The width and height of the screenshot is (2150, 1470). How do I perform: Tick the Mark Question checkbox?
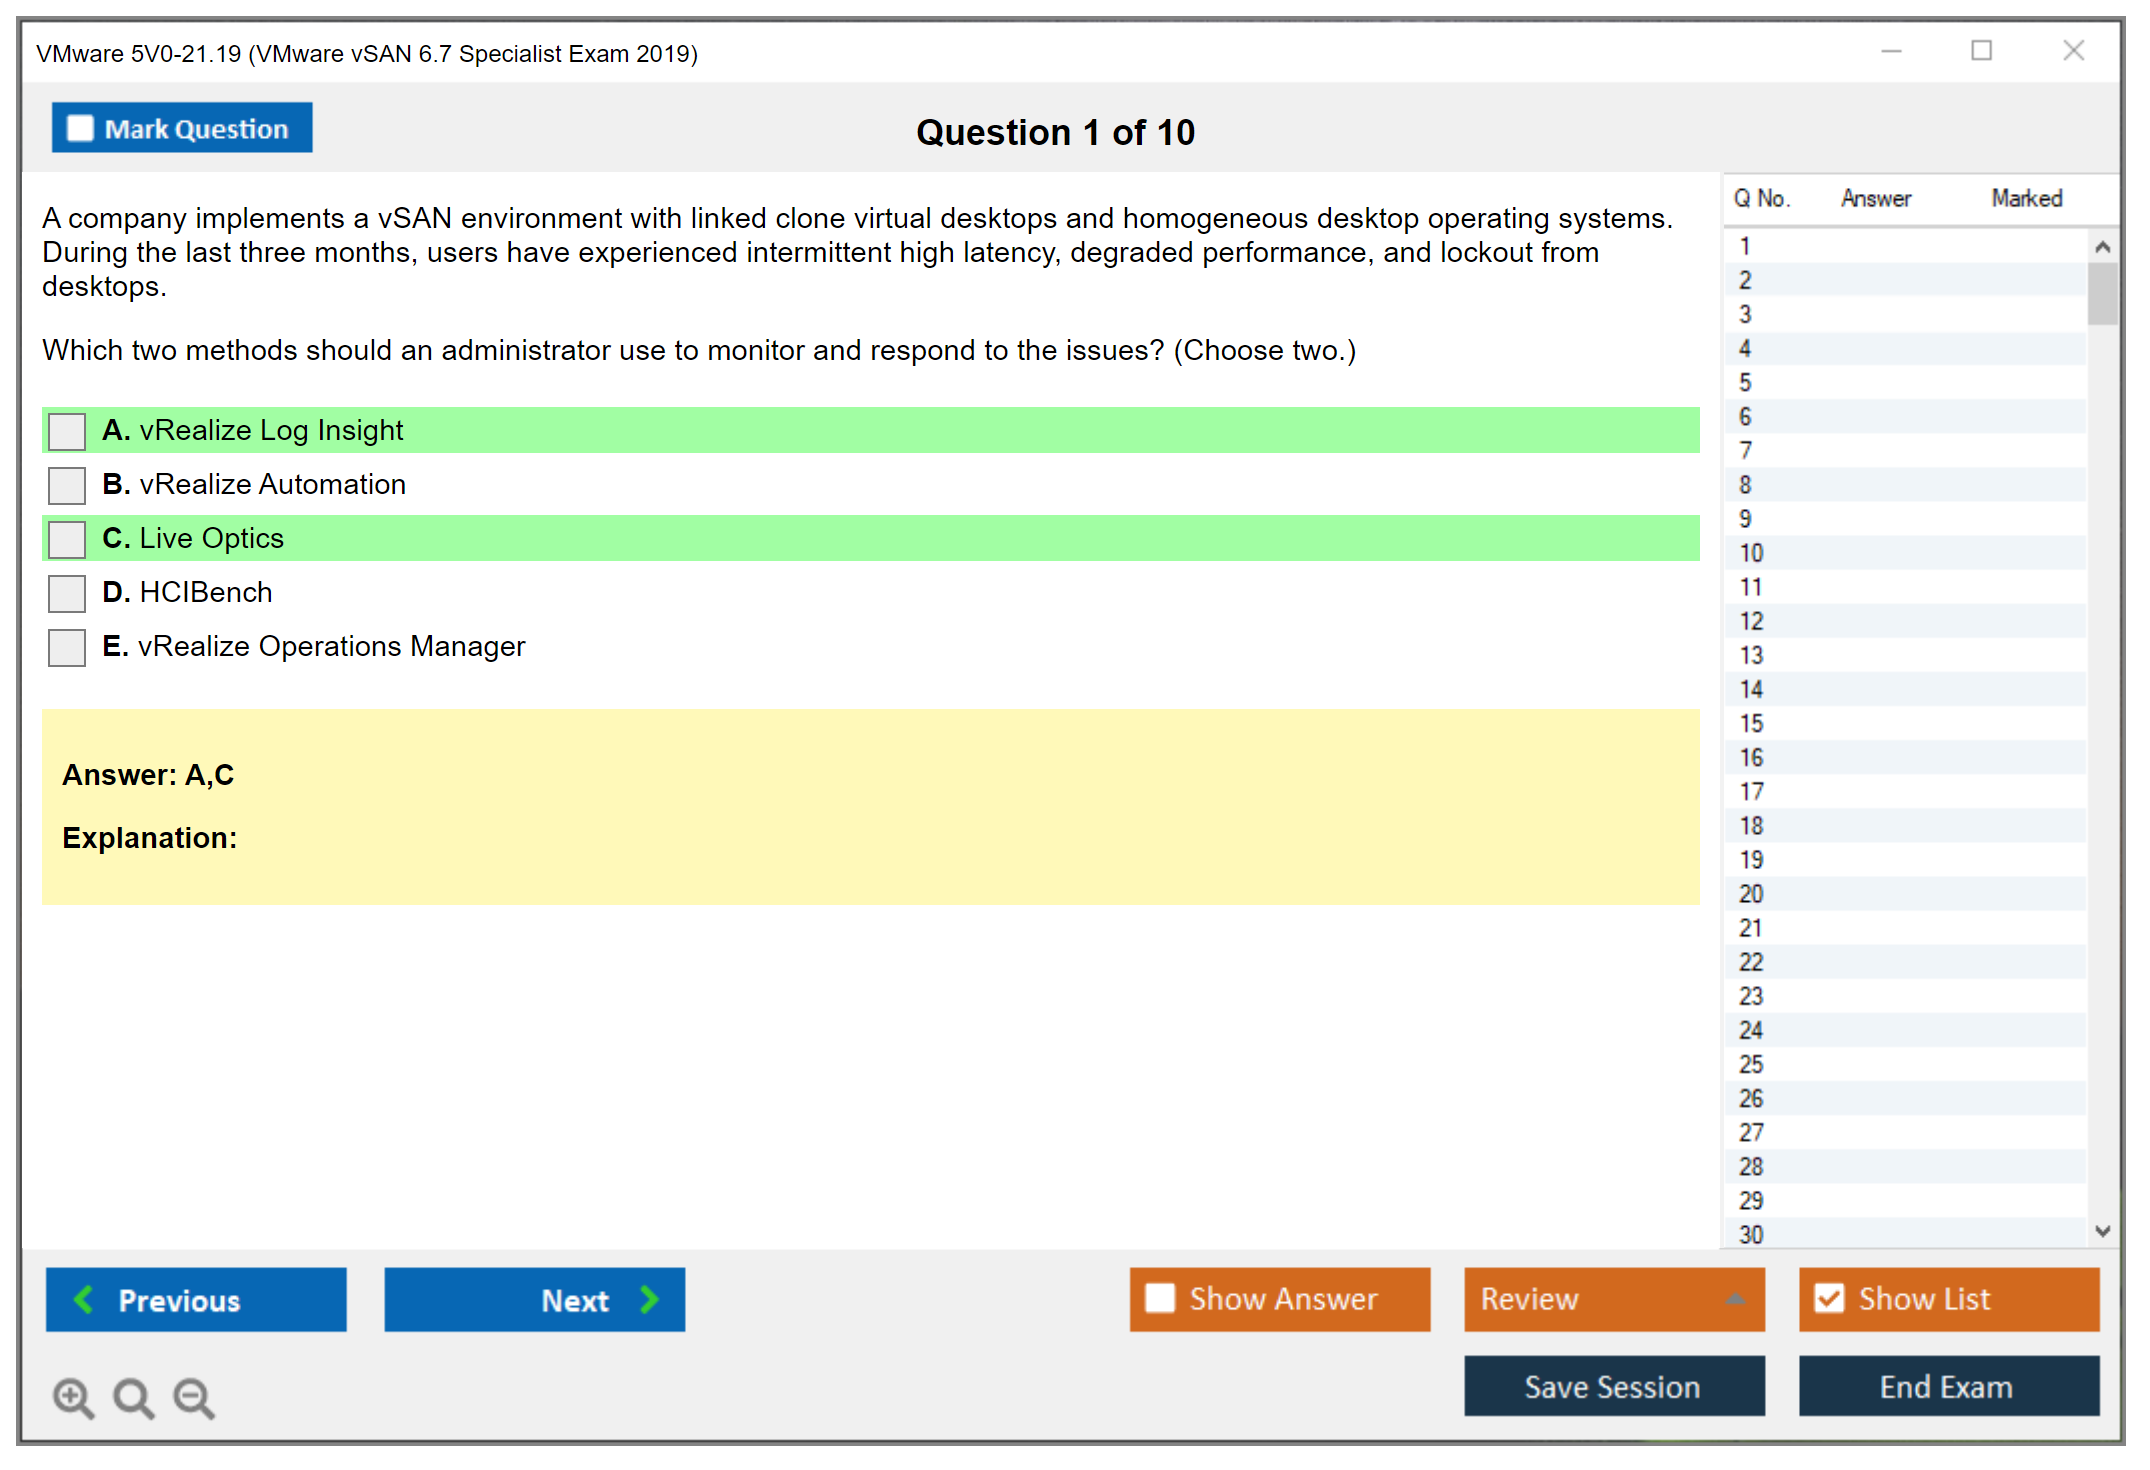click(x=80, y=129)
